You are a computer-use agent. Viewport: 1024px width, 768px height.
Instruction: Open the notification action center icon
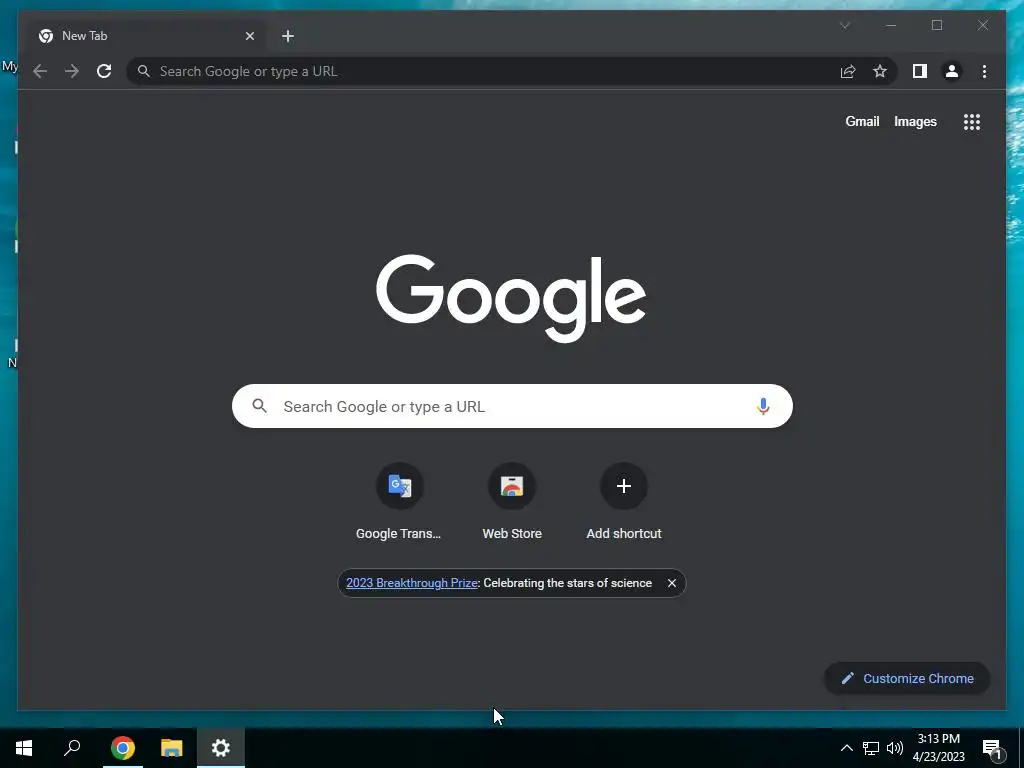tap(992, 749)
